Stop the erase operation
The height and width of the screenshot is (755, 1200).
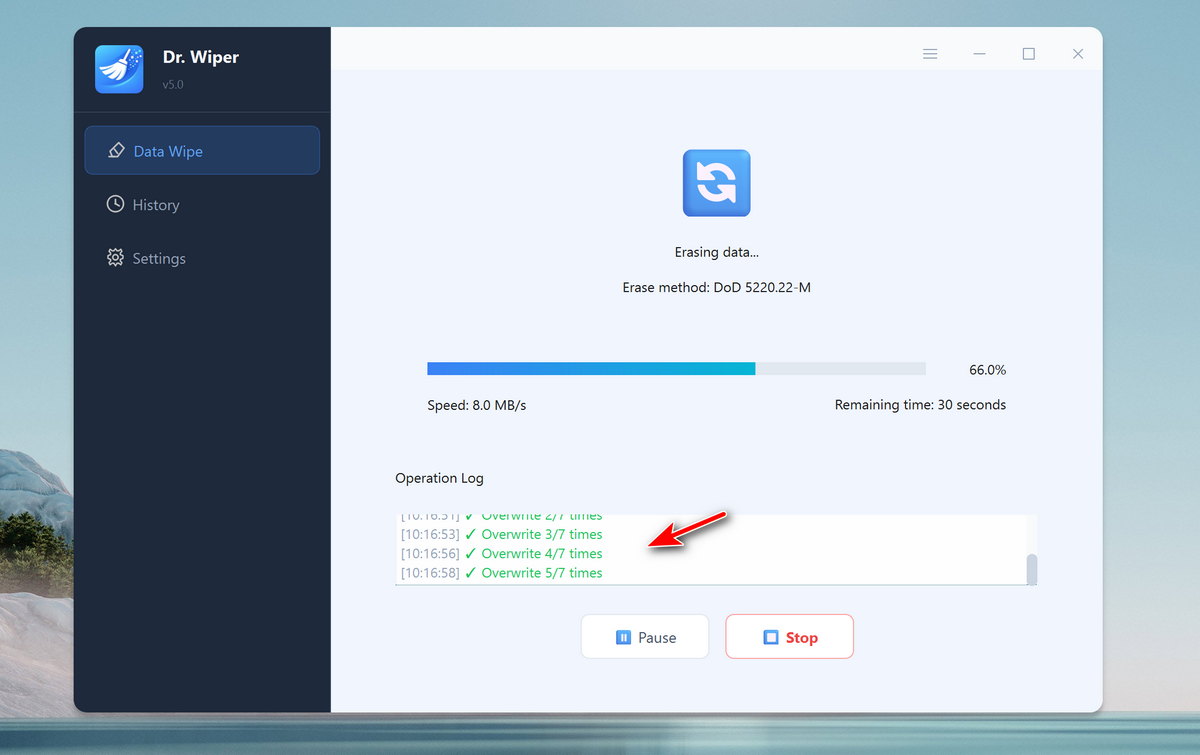pyautogui.click(x=789, y=637)
